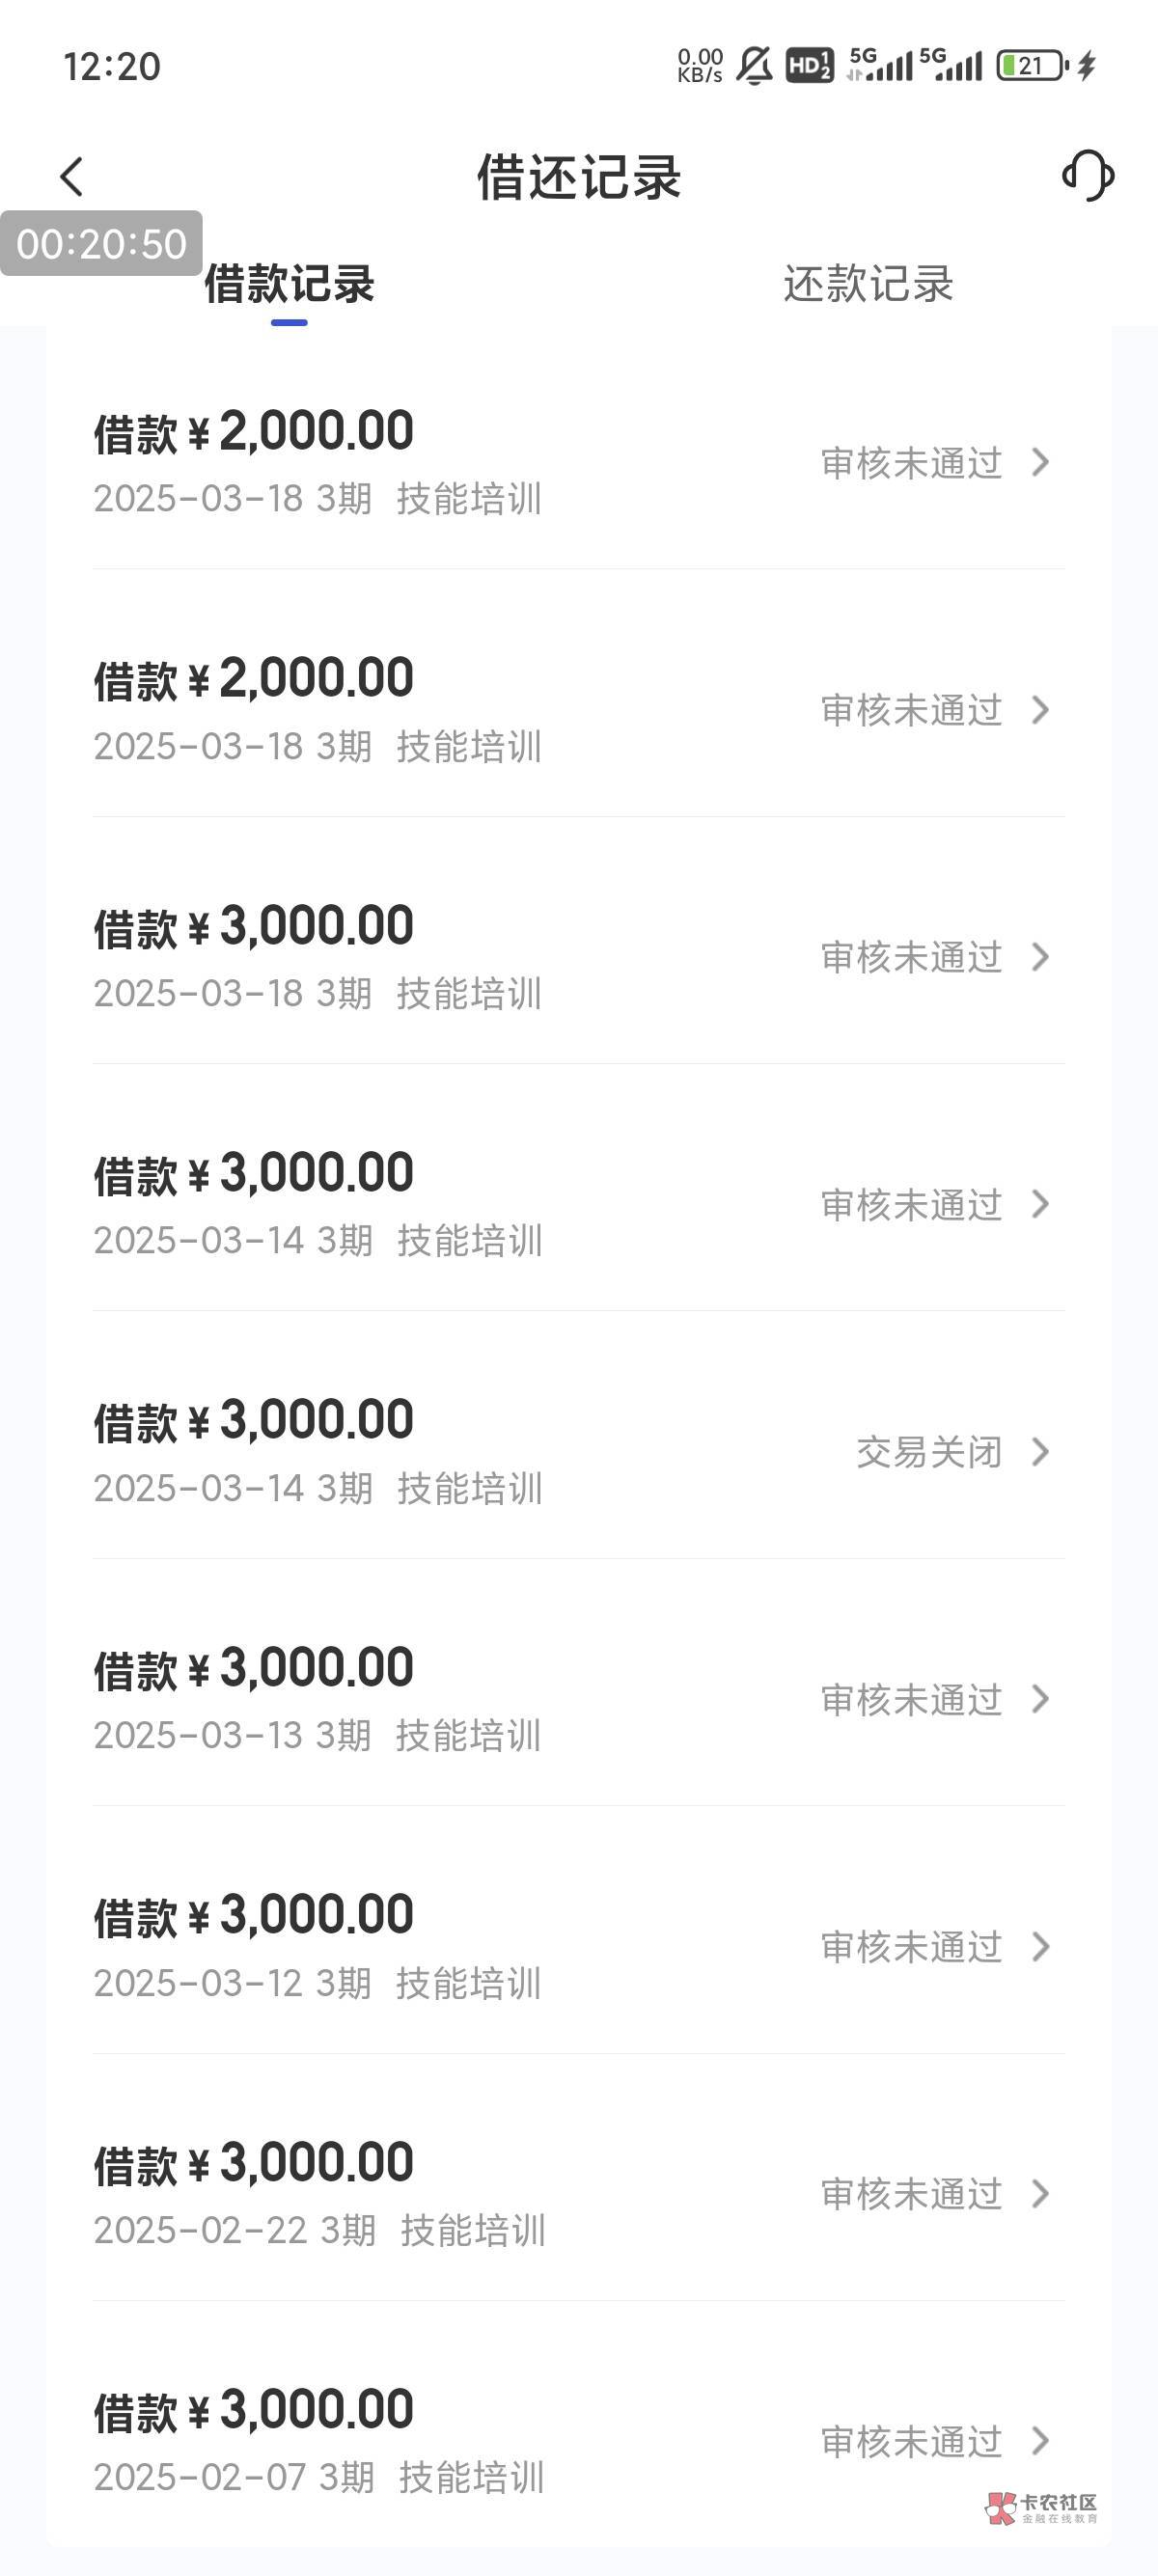Open the 2025-02-07 ¥3,000.00 loan entry

[320, 2438]
